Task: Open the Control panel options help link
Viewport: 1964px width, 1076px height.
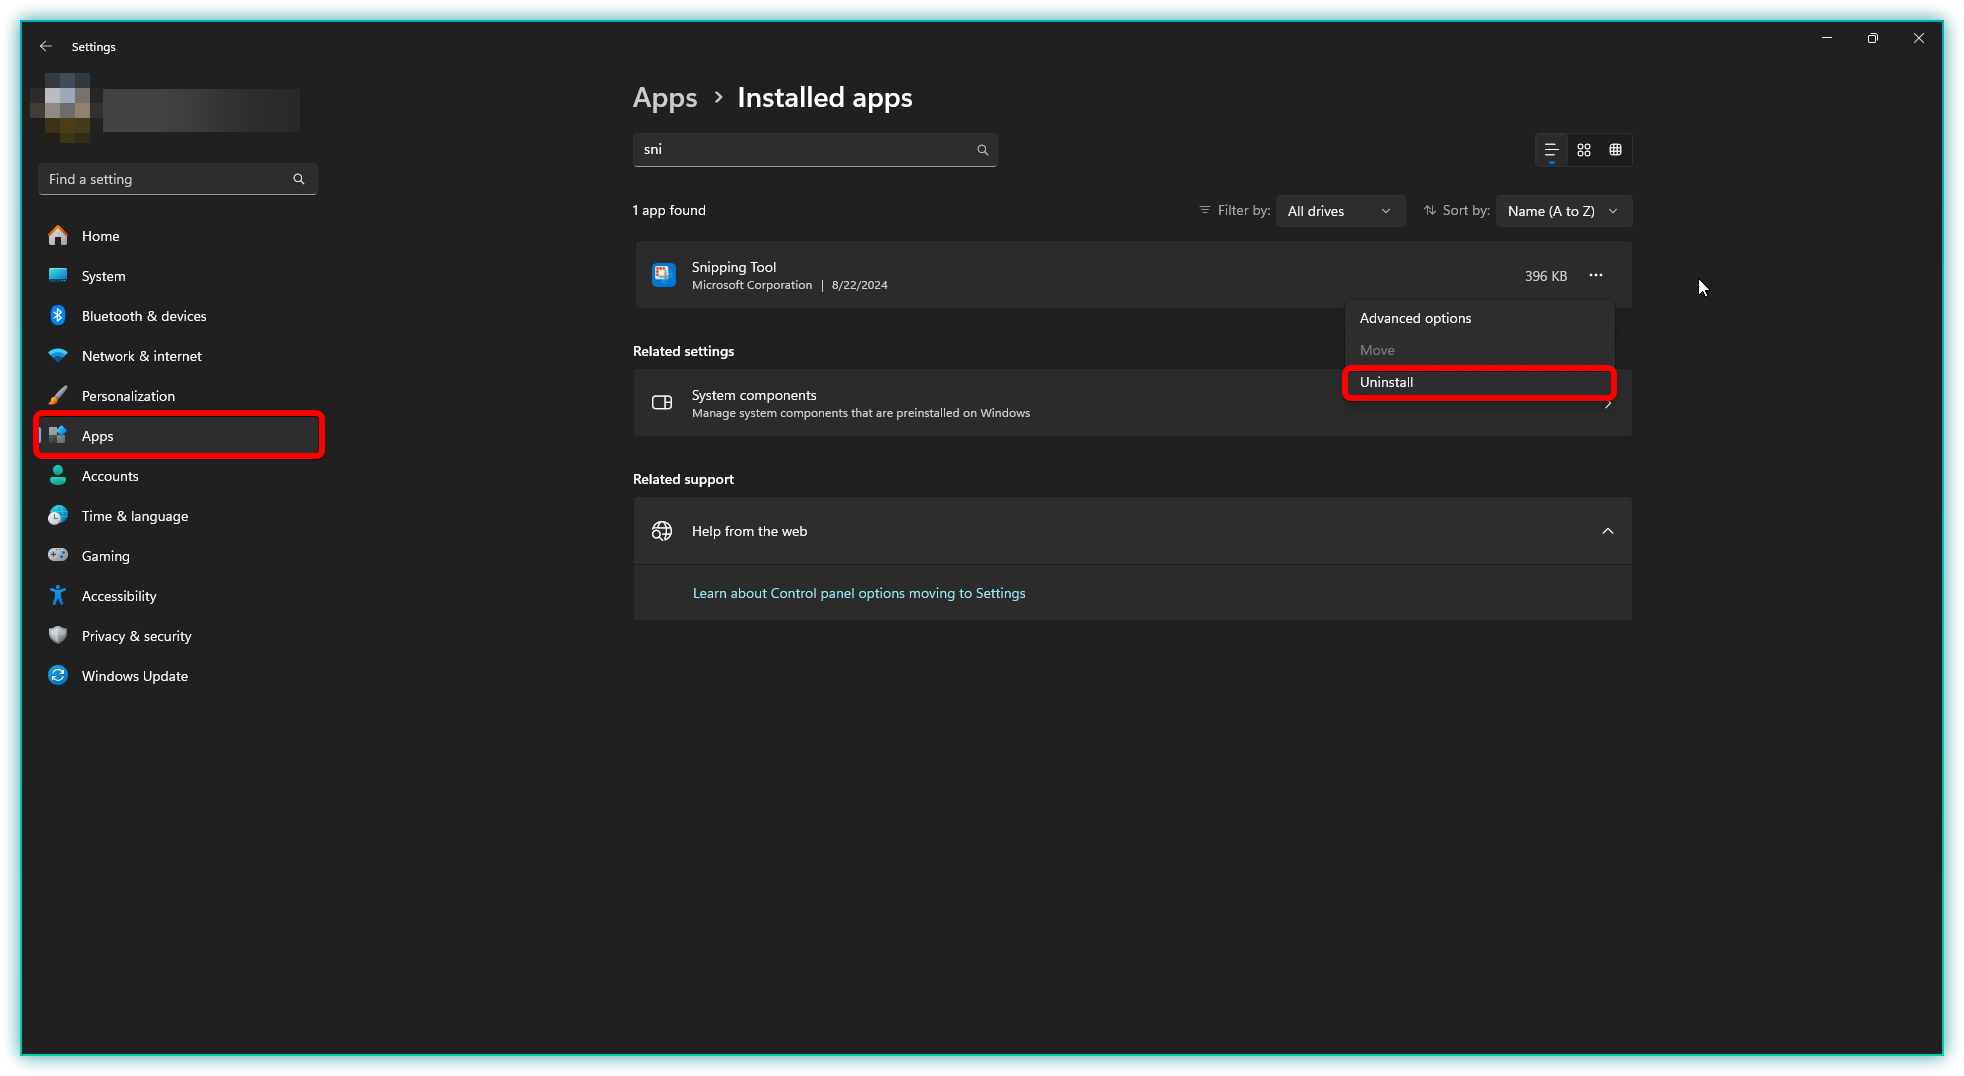Action: (x=859, y=593)
